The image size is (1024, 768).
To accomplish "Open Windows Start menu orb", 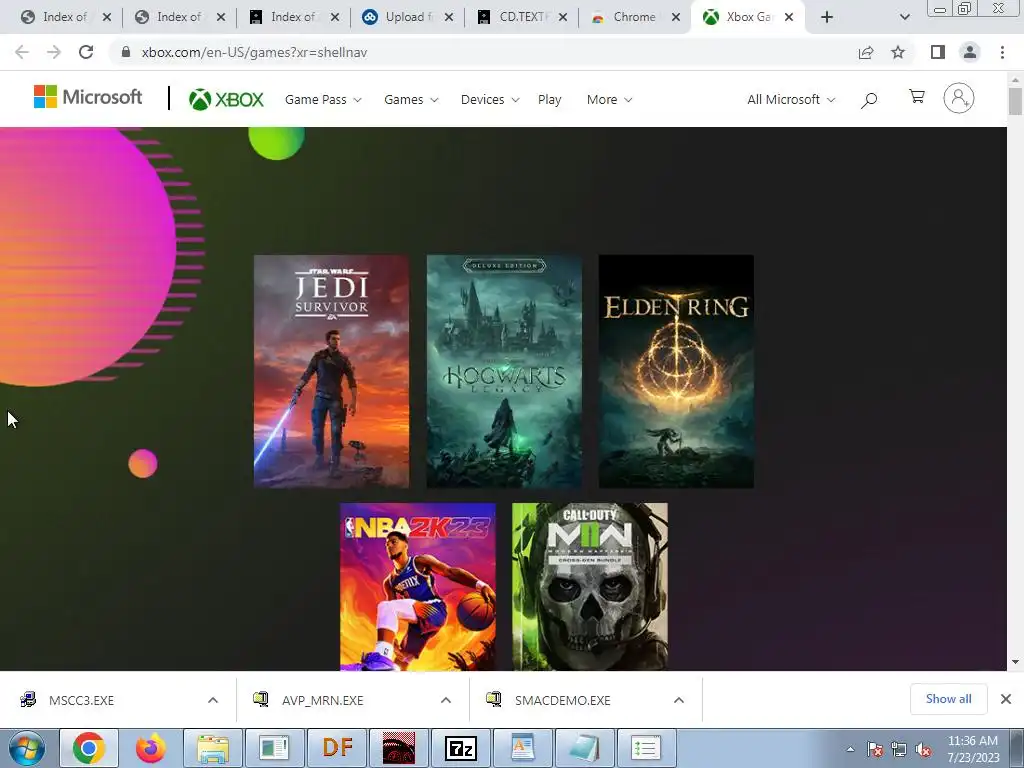I will (x=27, y=748).
